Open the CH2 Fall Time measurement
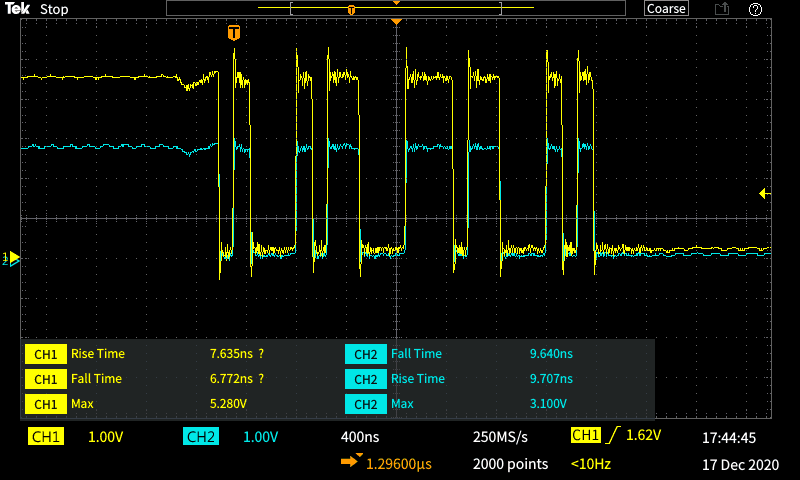 [x=416, y=353]
